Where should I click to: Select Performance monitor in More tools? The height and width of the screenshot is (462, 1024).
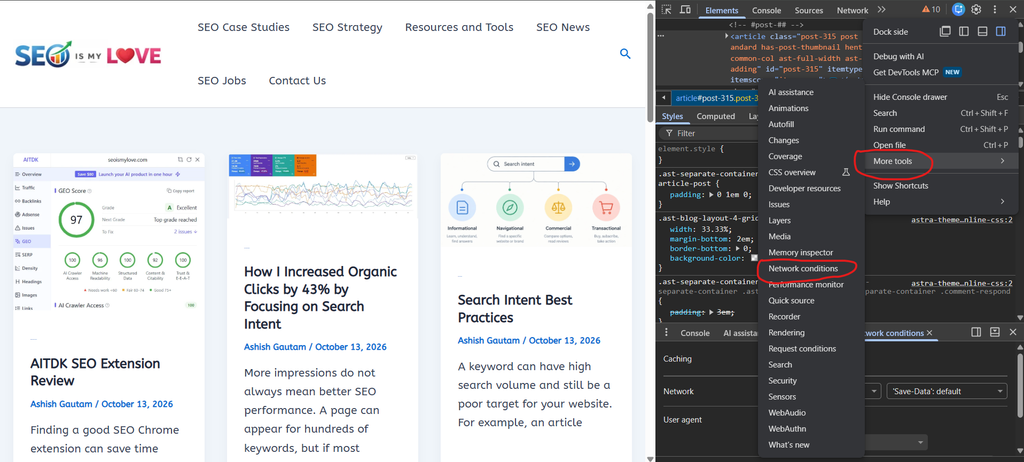(x=811, y=285)
